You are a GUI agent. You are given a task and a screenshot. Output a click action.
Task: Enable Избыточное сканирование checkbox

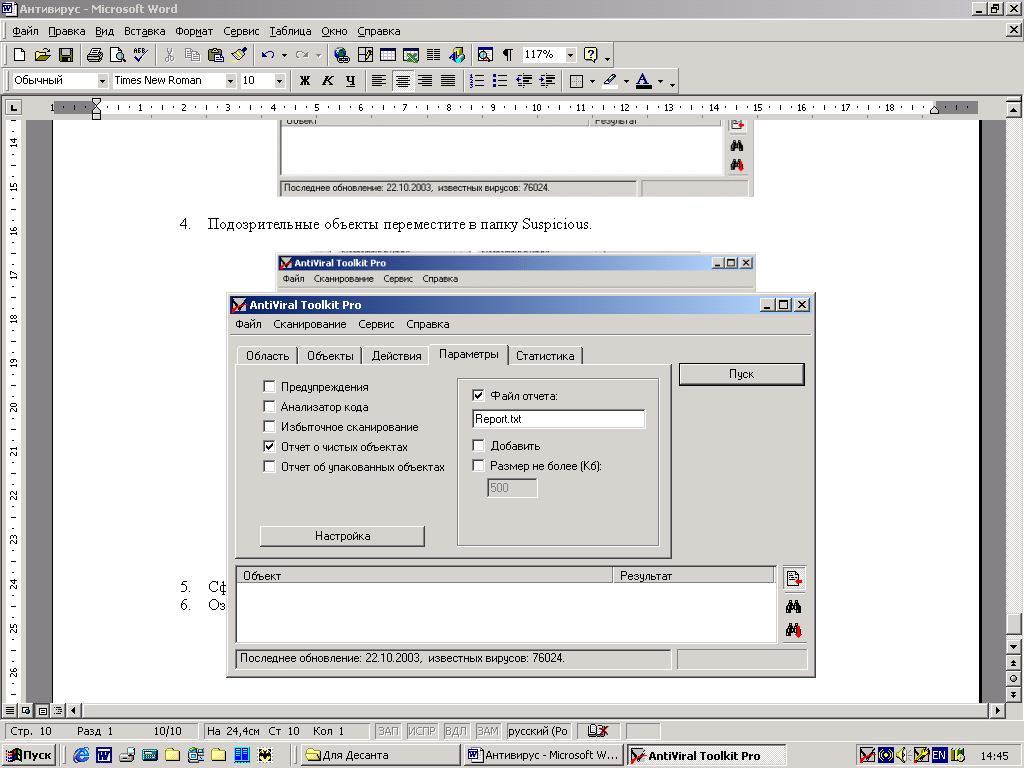click(269, 426)
